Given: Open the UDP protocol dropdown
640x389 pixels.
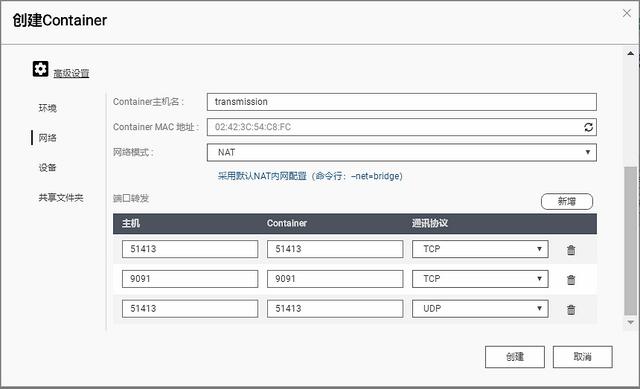Looking at the screenshot, I should [x=480, y=309].
